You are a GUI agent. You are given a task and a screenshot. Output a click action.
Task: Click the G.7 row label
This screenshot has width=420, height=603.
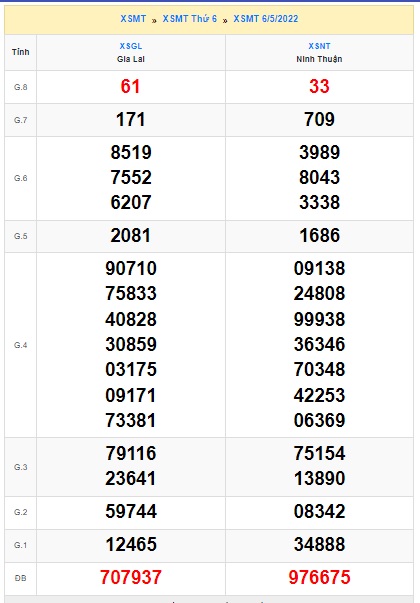pos(21,120)
